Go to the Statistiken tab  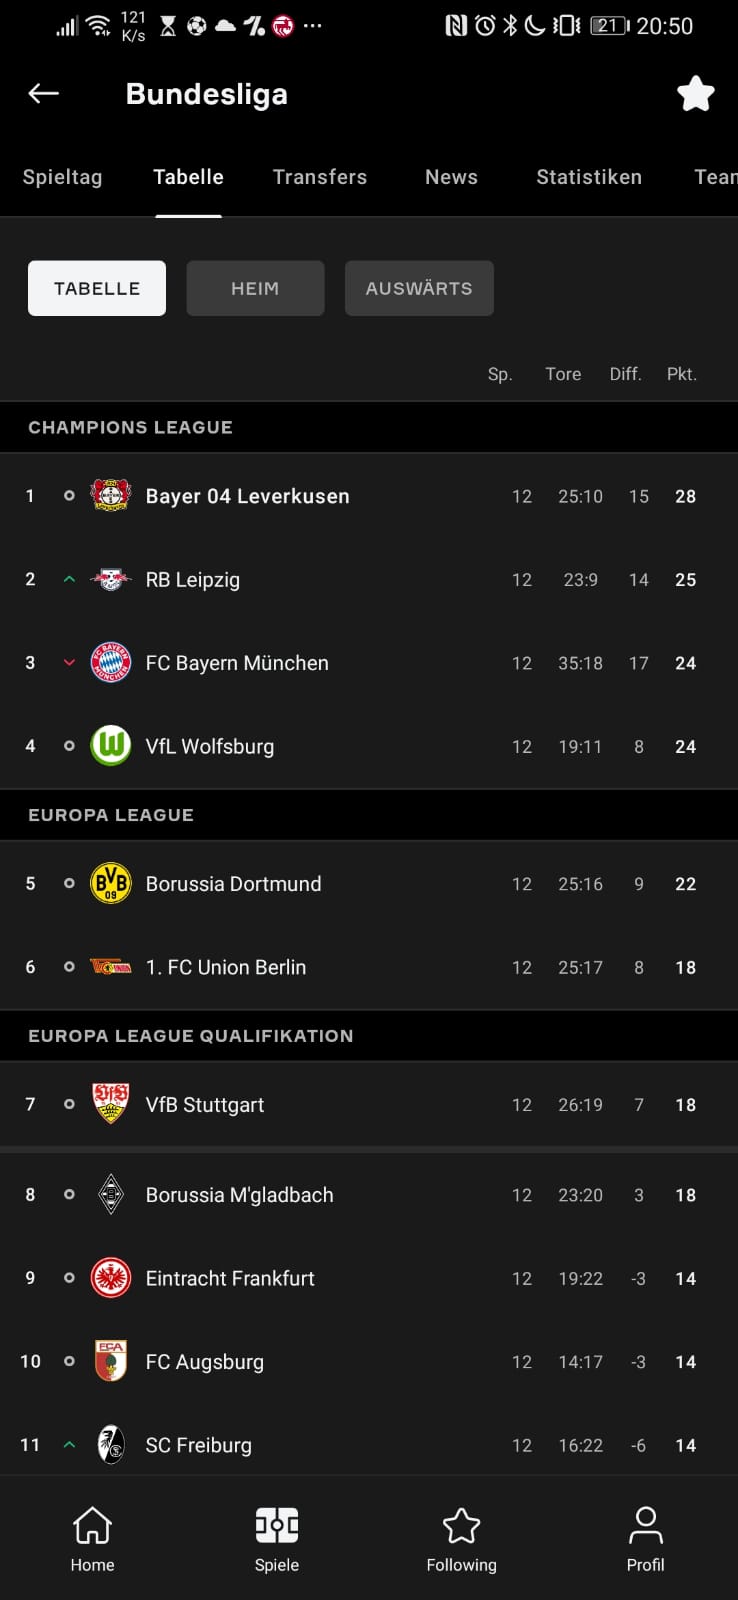coord(589,177)
